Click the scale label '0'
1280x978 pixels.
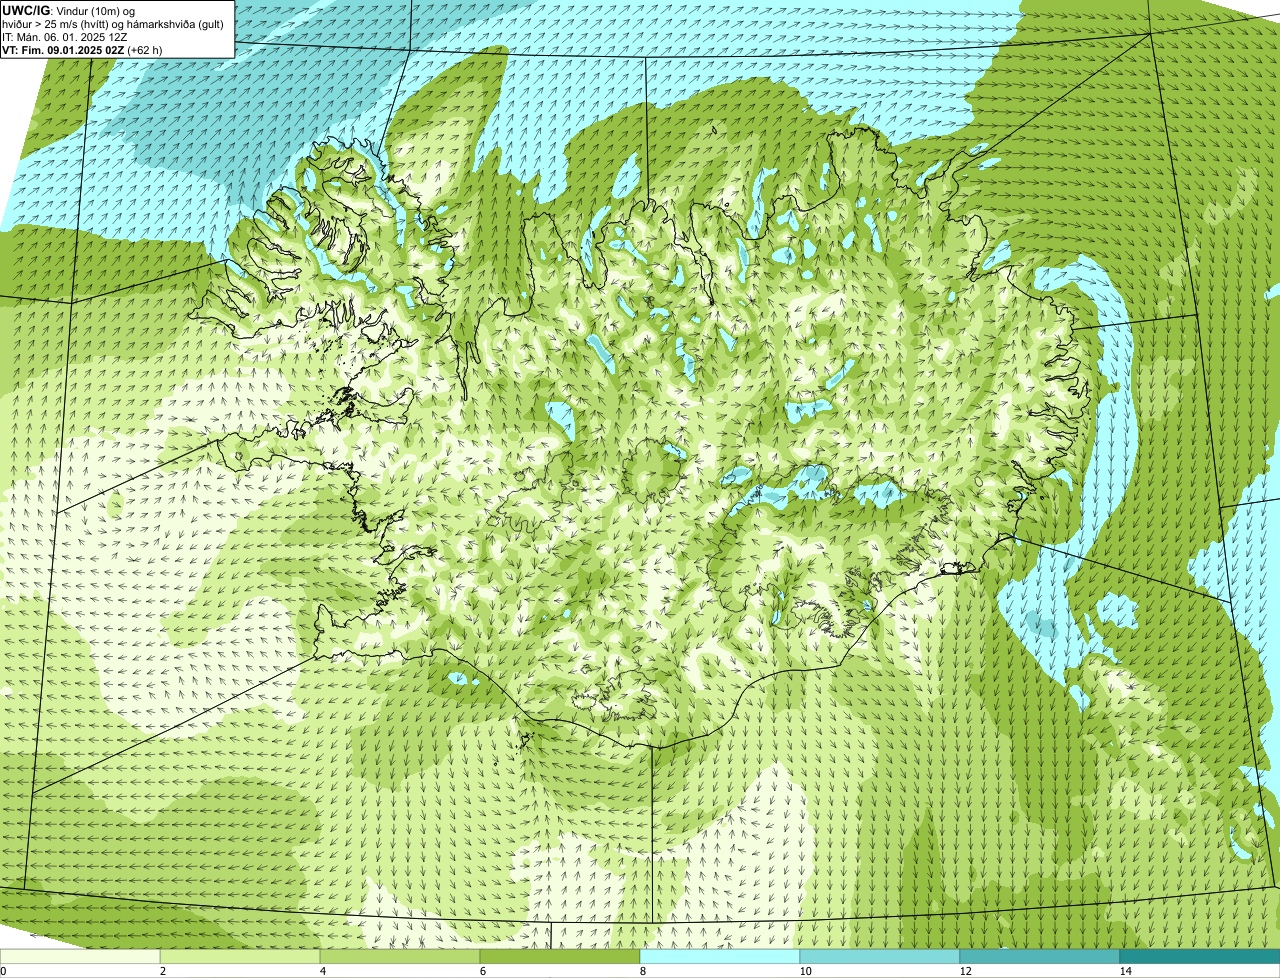tap(3, 971)
